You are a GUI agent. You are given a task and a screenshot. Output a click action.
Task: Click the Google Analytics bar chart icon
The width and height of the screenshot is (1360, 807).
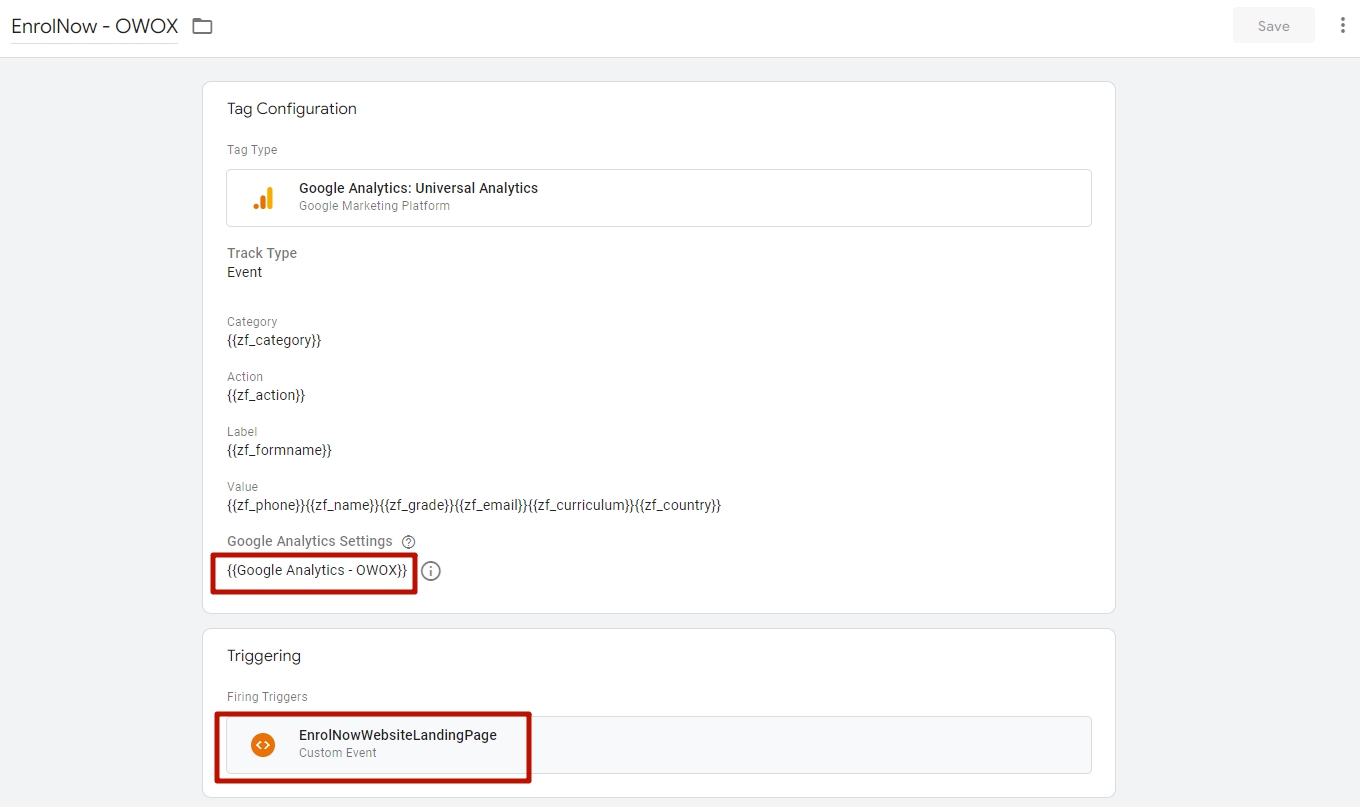tap(263, 198)
